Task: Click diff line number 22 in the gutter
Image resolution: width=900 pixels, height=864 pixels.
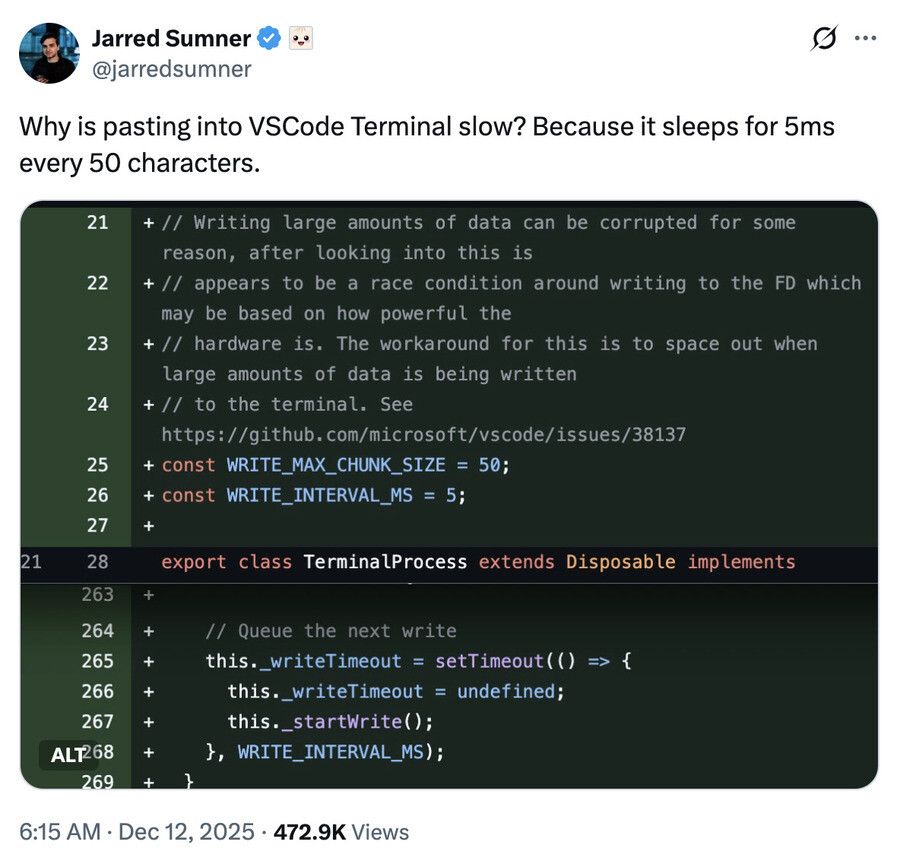Action: point(97,283)
